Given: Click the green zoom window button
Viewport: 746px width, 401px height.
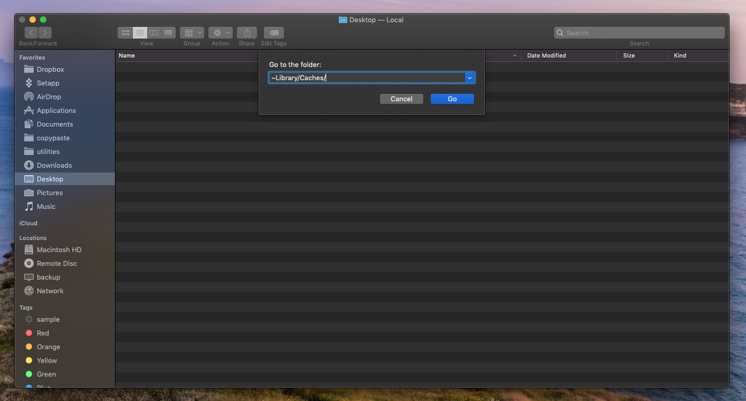Looking at the screenshot, I should 43,20.
